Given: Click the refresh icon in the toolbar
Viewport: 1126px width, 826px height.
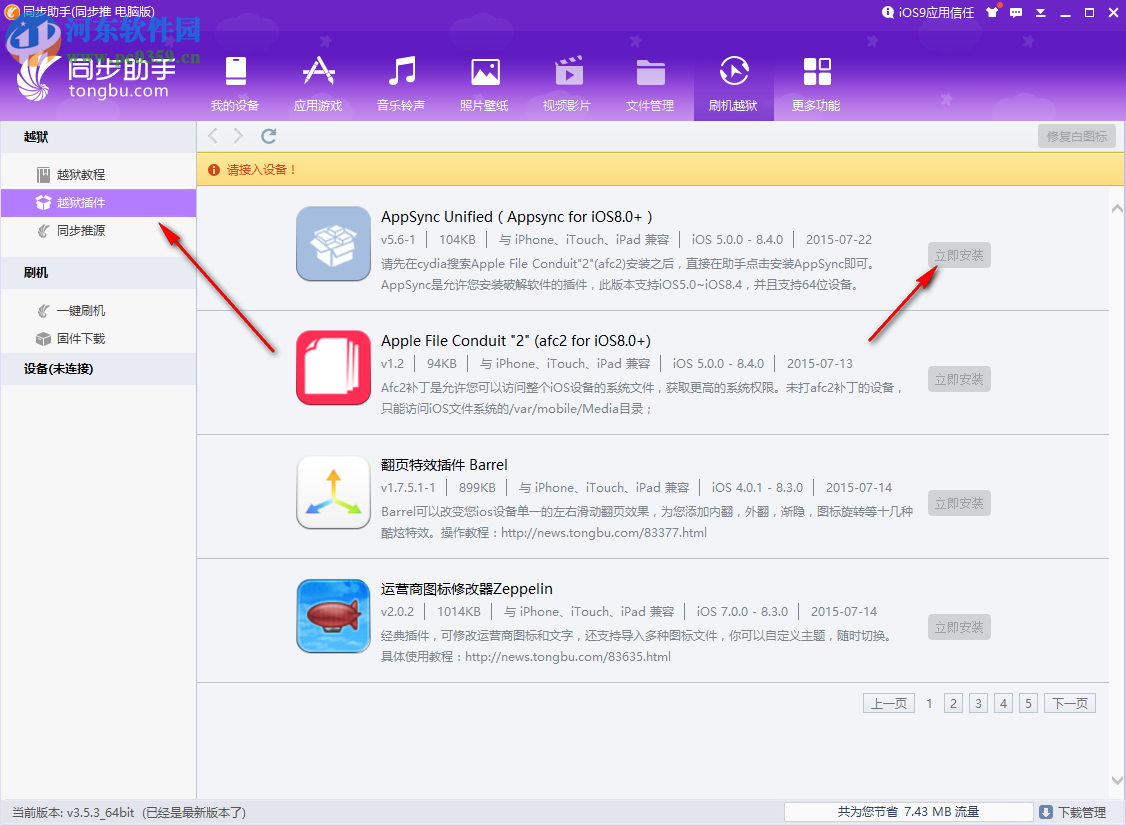Looking at the screenshot, I should point(267,135).
